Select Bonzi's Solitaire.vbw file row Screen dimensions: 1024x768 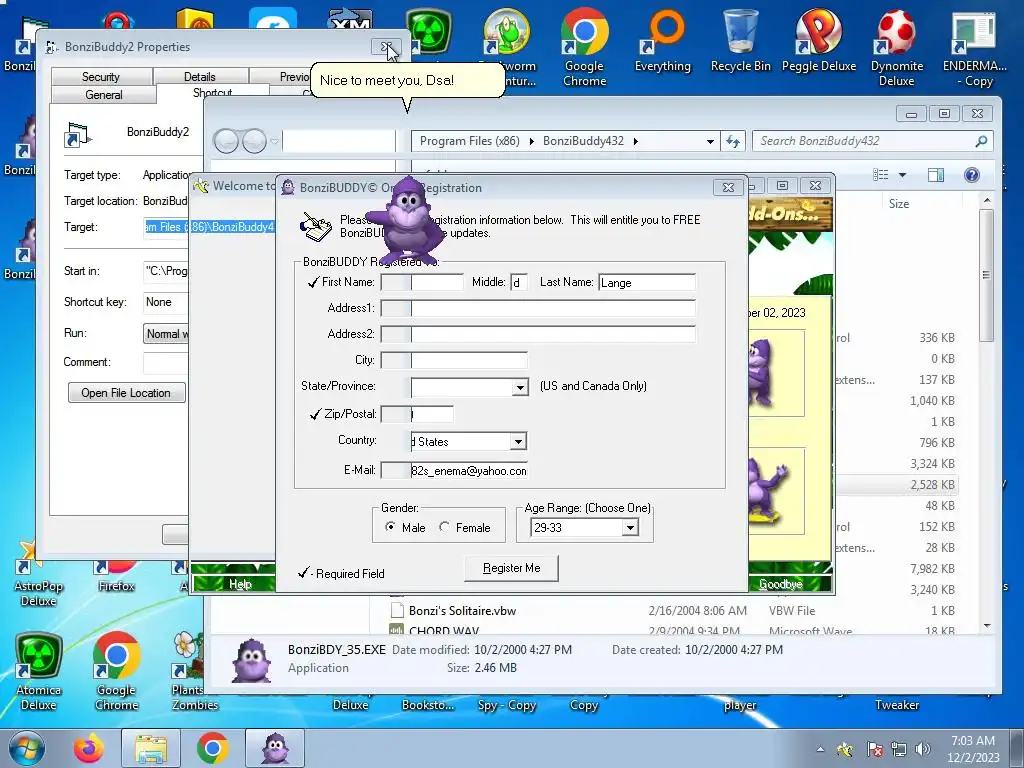coord(673,611)
